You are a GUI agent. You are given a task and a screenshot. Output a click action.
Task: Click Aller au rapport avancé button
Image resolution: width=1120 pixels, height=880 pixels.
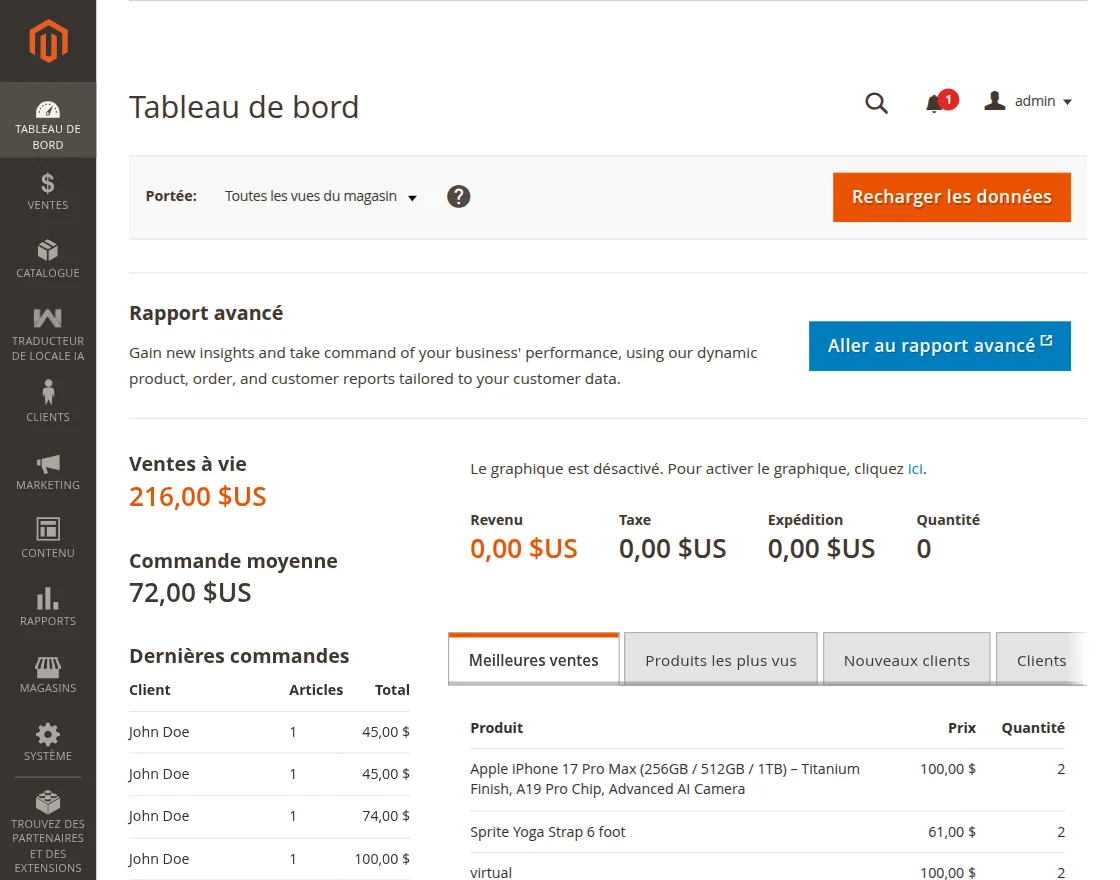[939, 346]
